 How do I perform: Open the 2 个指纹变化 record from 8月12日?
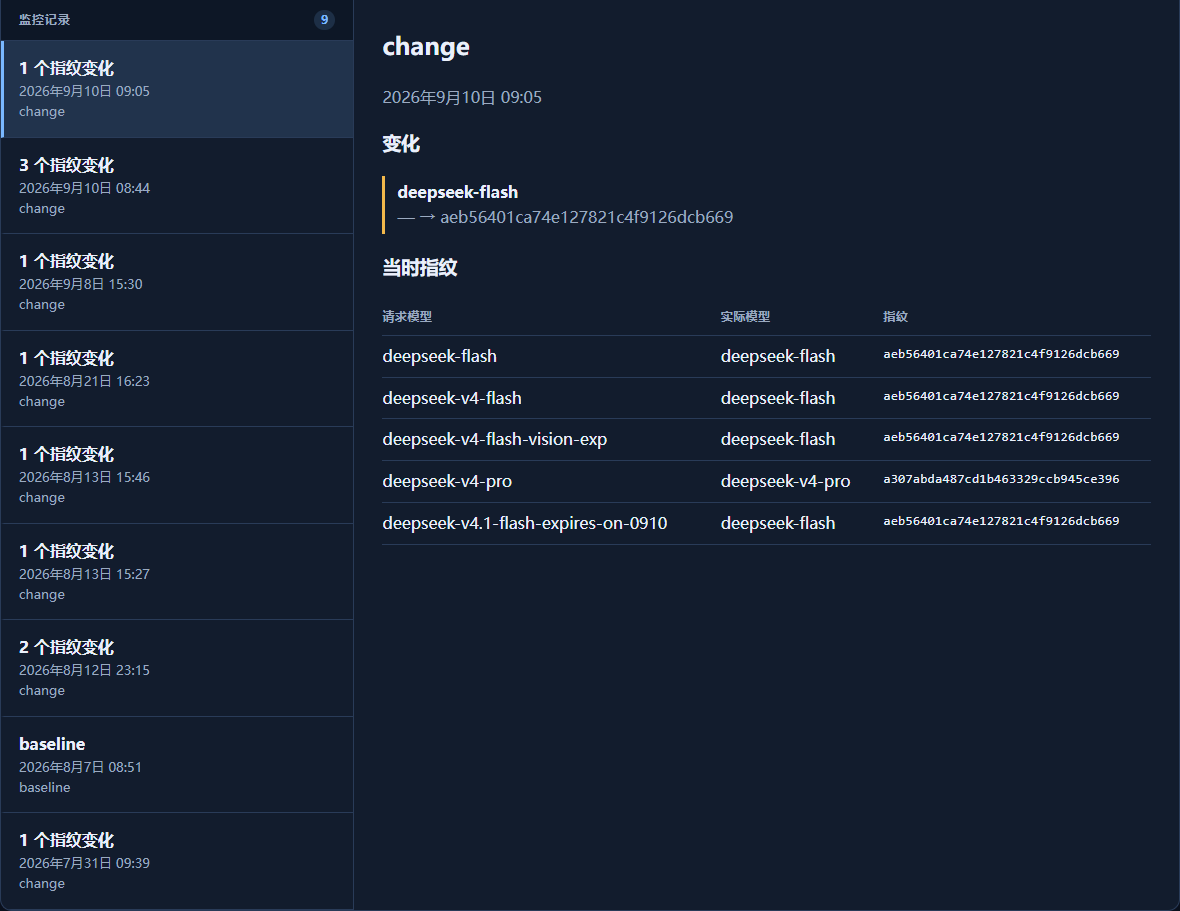pyautogui.click(x=178, y=668)
